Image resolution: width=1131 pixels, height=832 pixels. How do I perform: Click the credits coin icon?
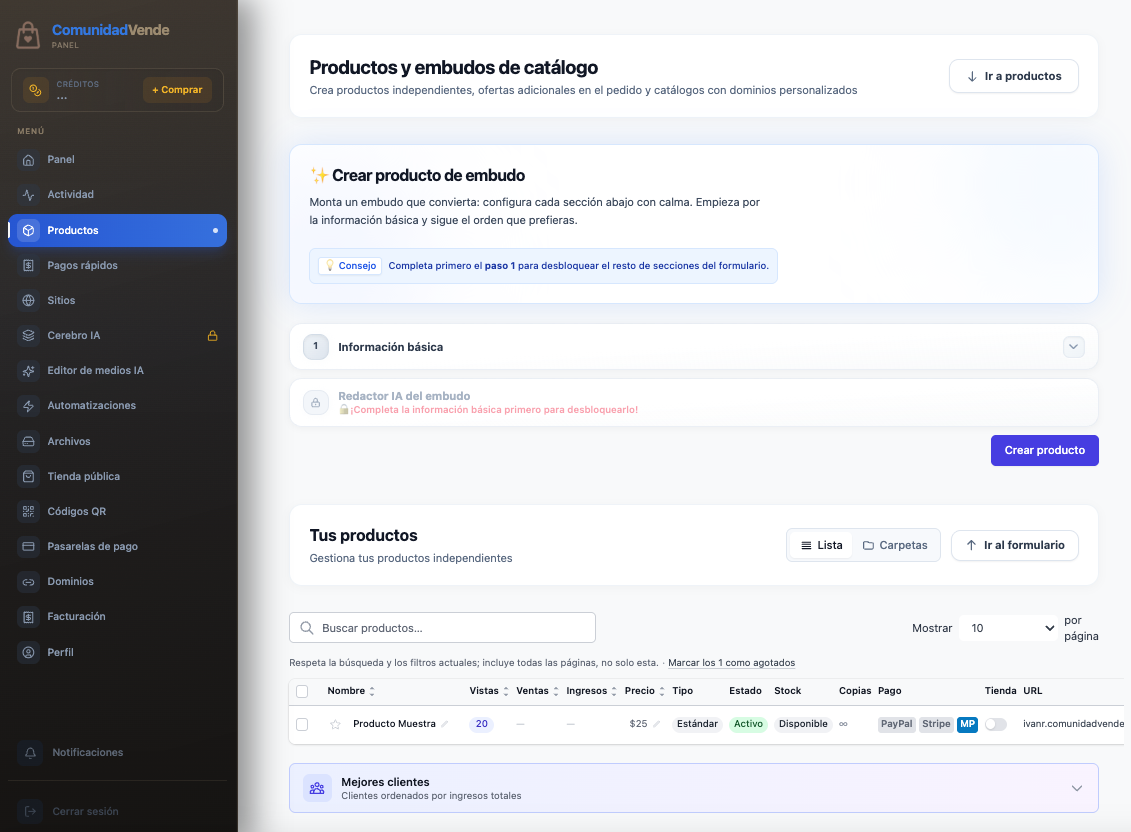(35, 89)
